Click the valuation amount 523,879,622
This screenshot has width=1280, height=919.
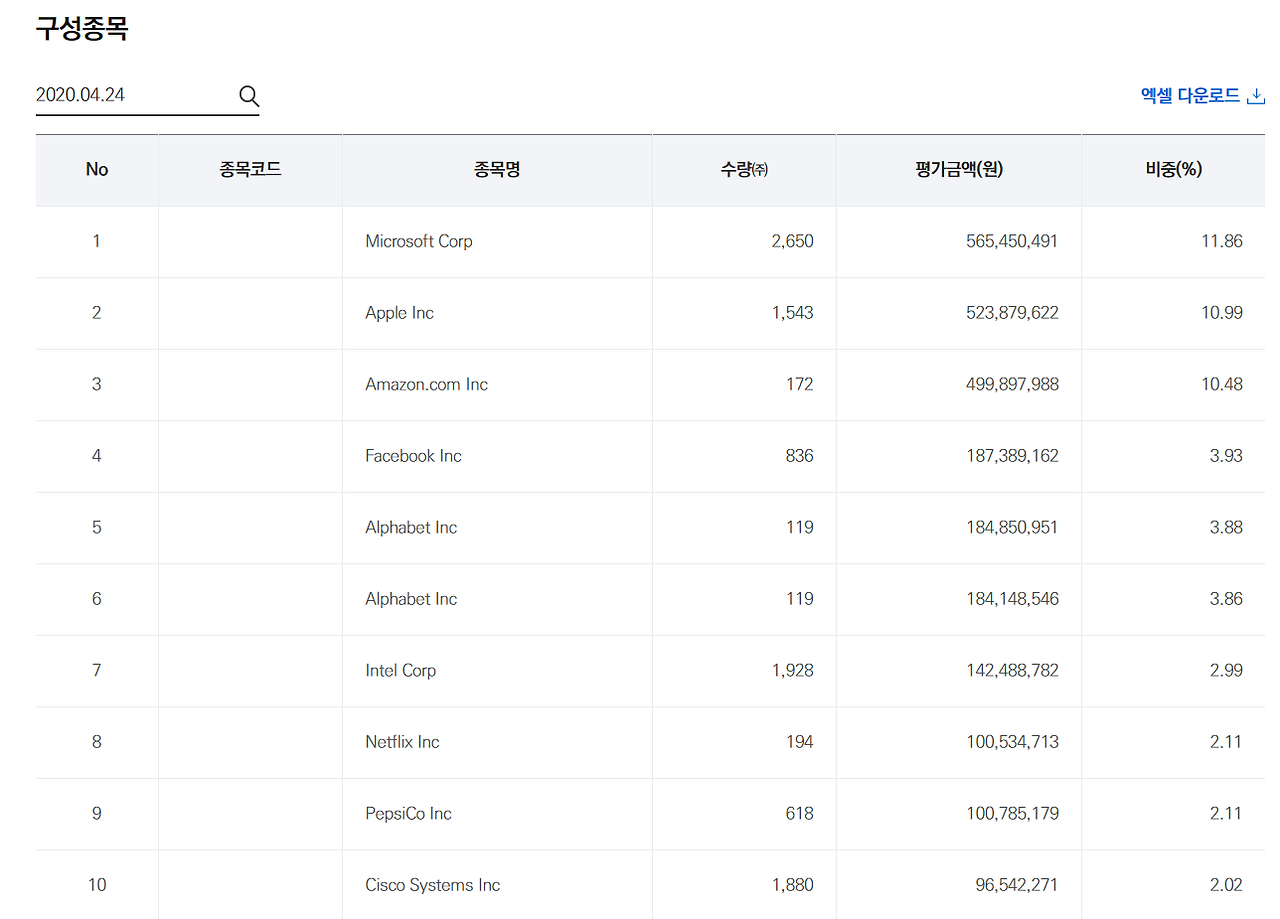coord(1013,313)
